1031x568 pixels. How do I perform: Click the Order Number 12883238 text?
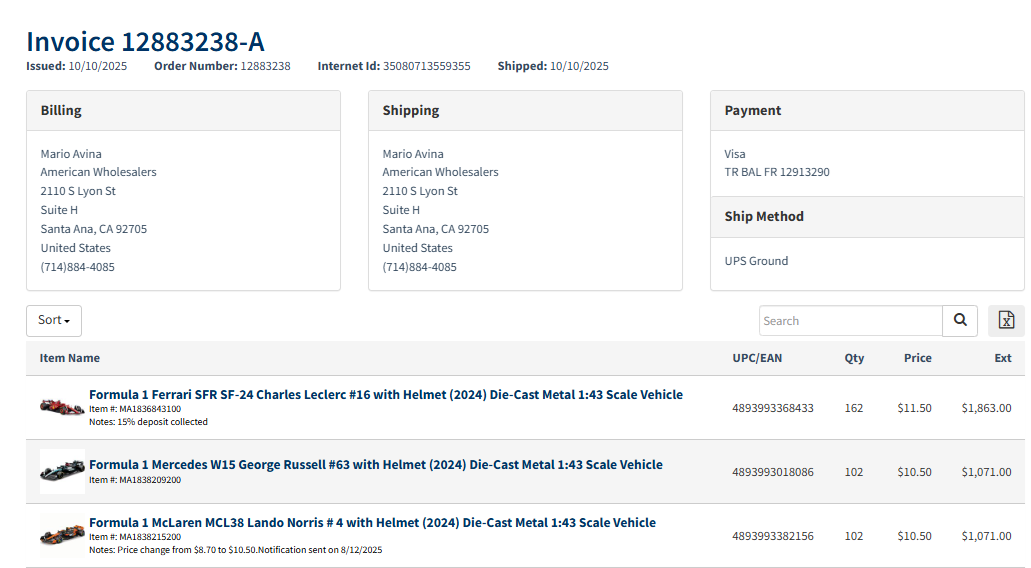pos(222,66)
